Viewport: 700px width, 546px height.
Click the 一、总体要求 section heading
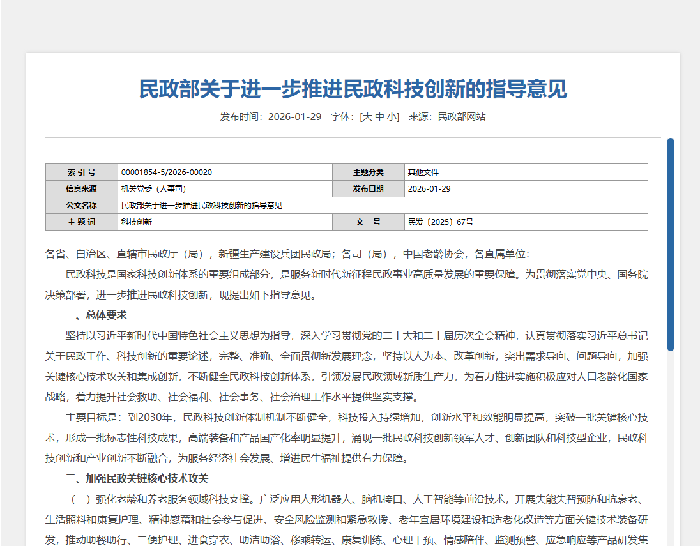99,314
